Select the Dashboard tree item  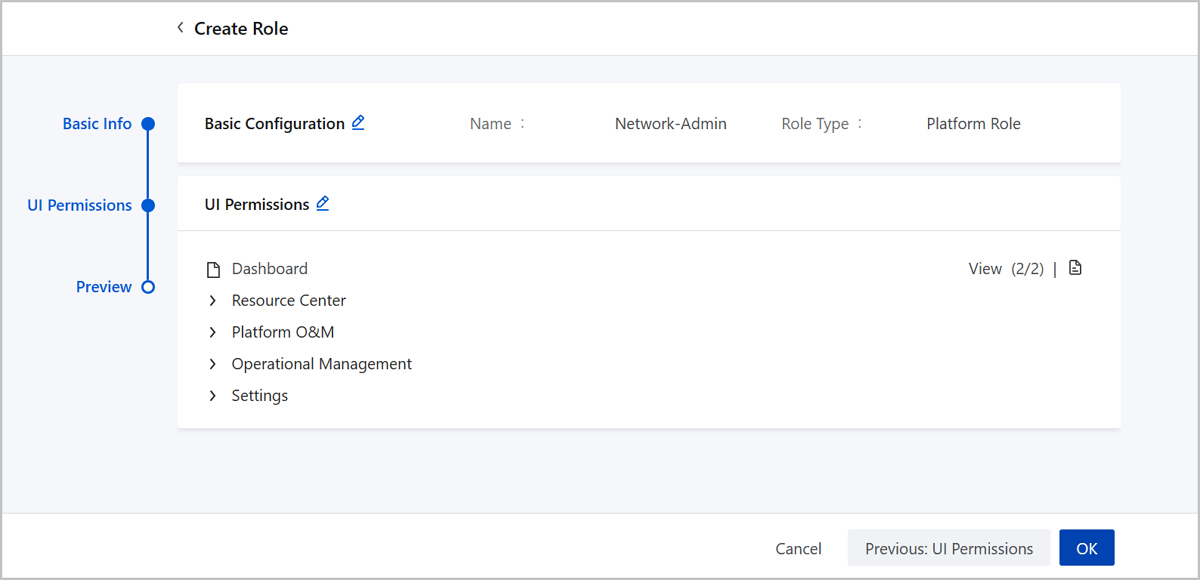[270, 269]
